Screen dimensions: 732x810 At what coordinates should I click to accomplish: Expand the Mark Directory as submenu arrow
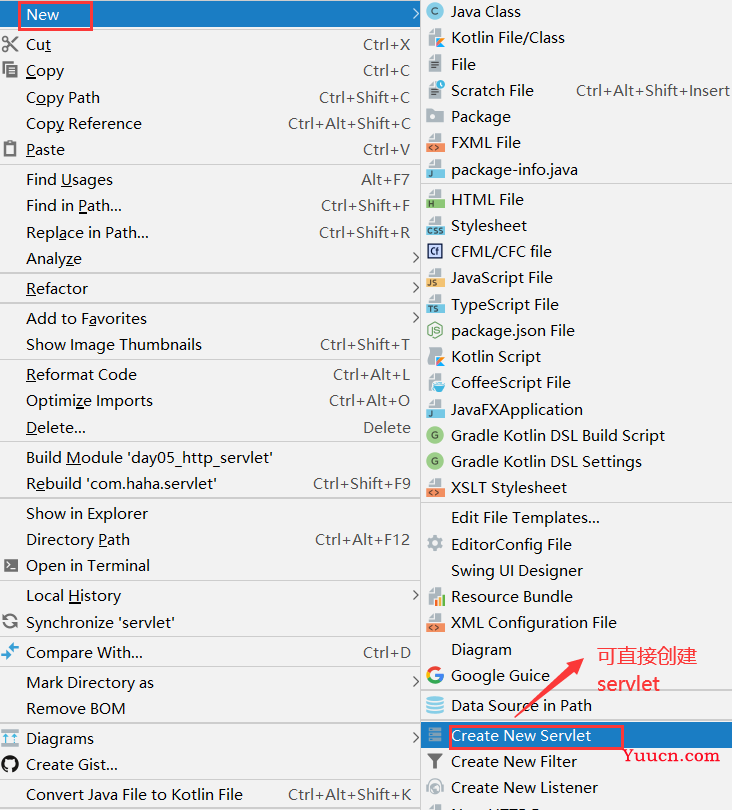[x=415, y=682]
